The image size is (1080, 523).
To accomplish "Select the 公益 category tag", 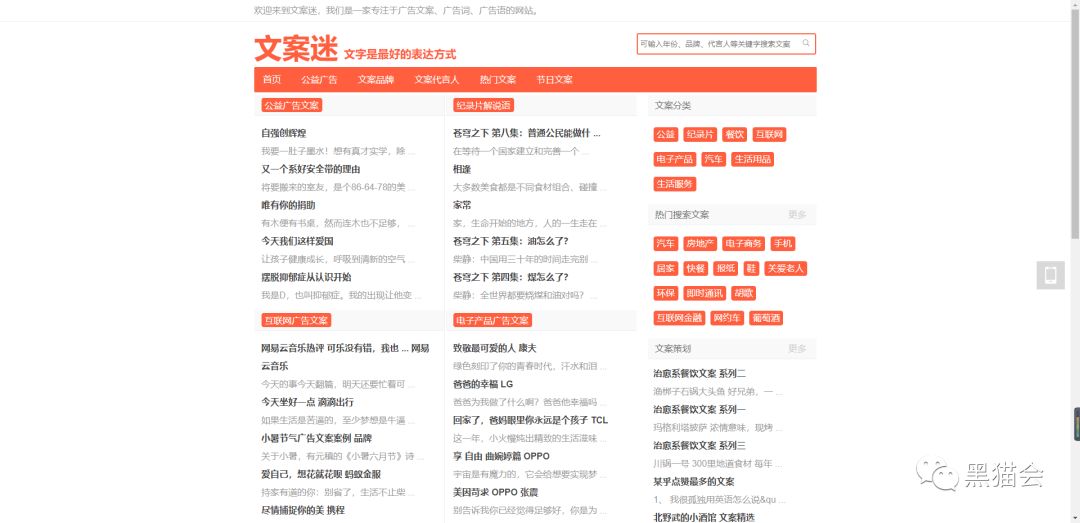I will coord(666,134).
